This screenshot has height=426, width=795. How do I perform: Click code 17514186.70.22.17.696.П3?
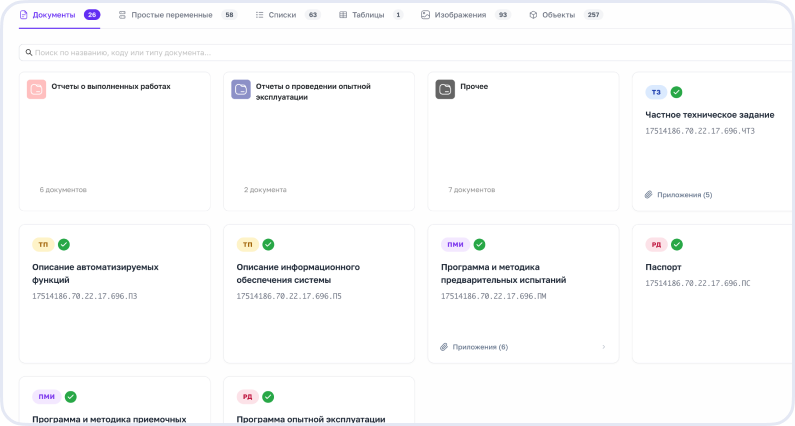pos(85,296)
